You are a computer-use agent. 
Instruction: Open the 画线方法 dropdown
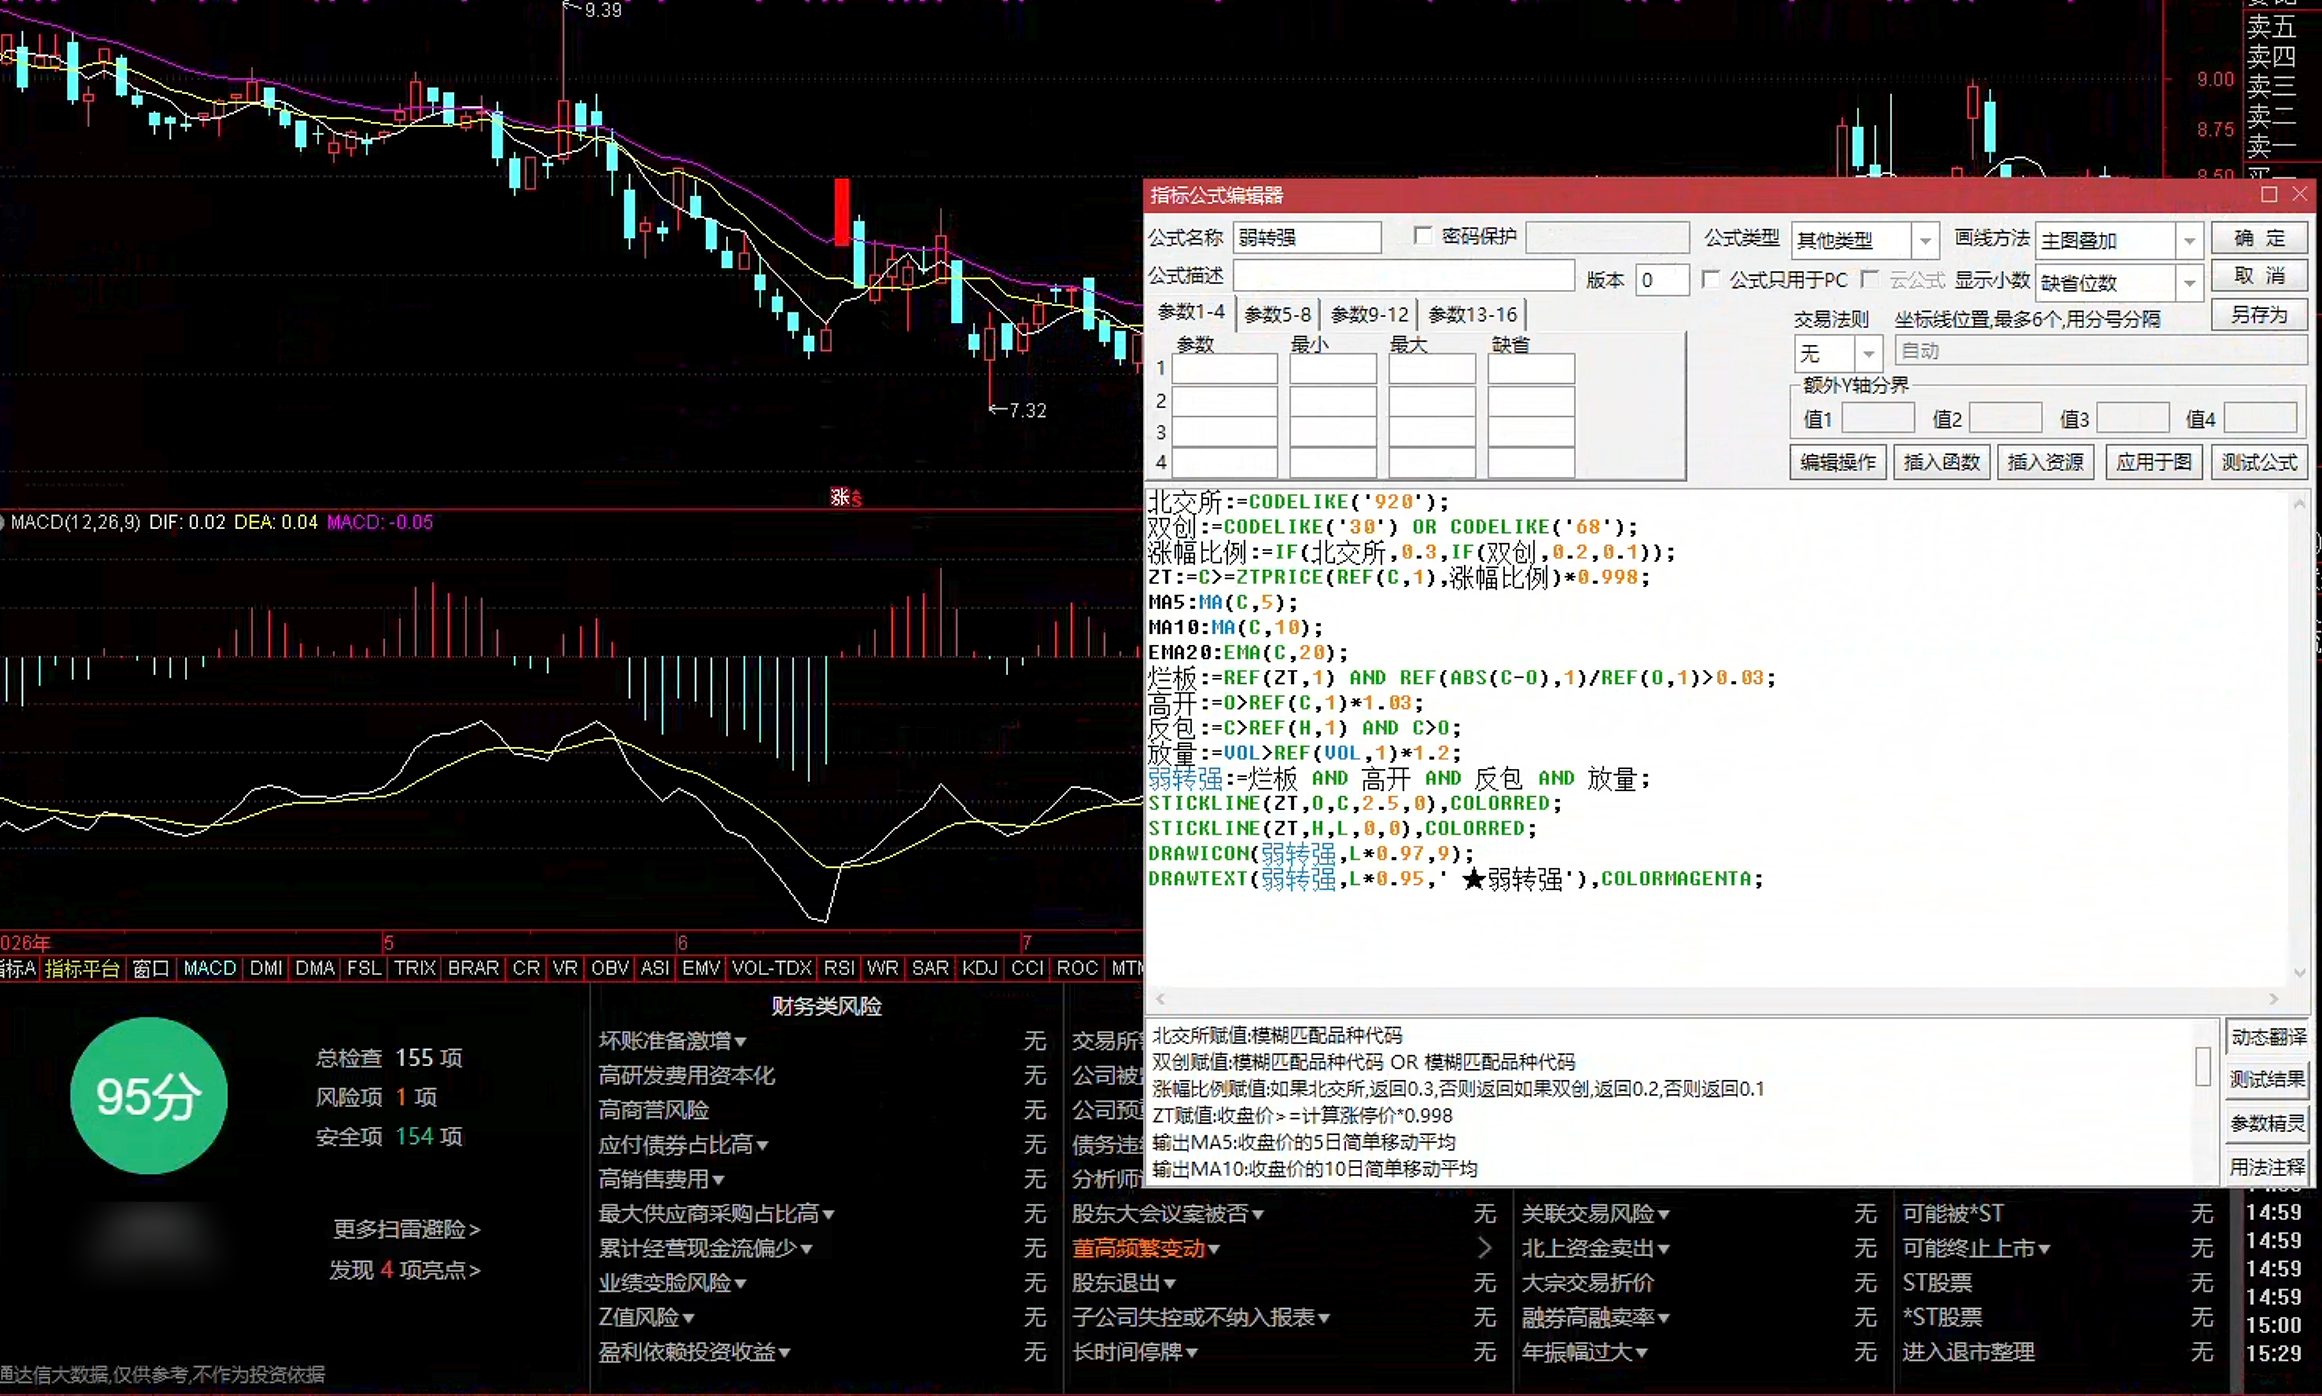coord(2189,241)
